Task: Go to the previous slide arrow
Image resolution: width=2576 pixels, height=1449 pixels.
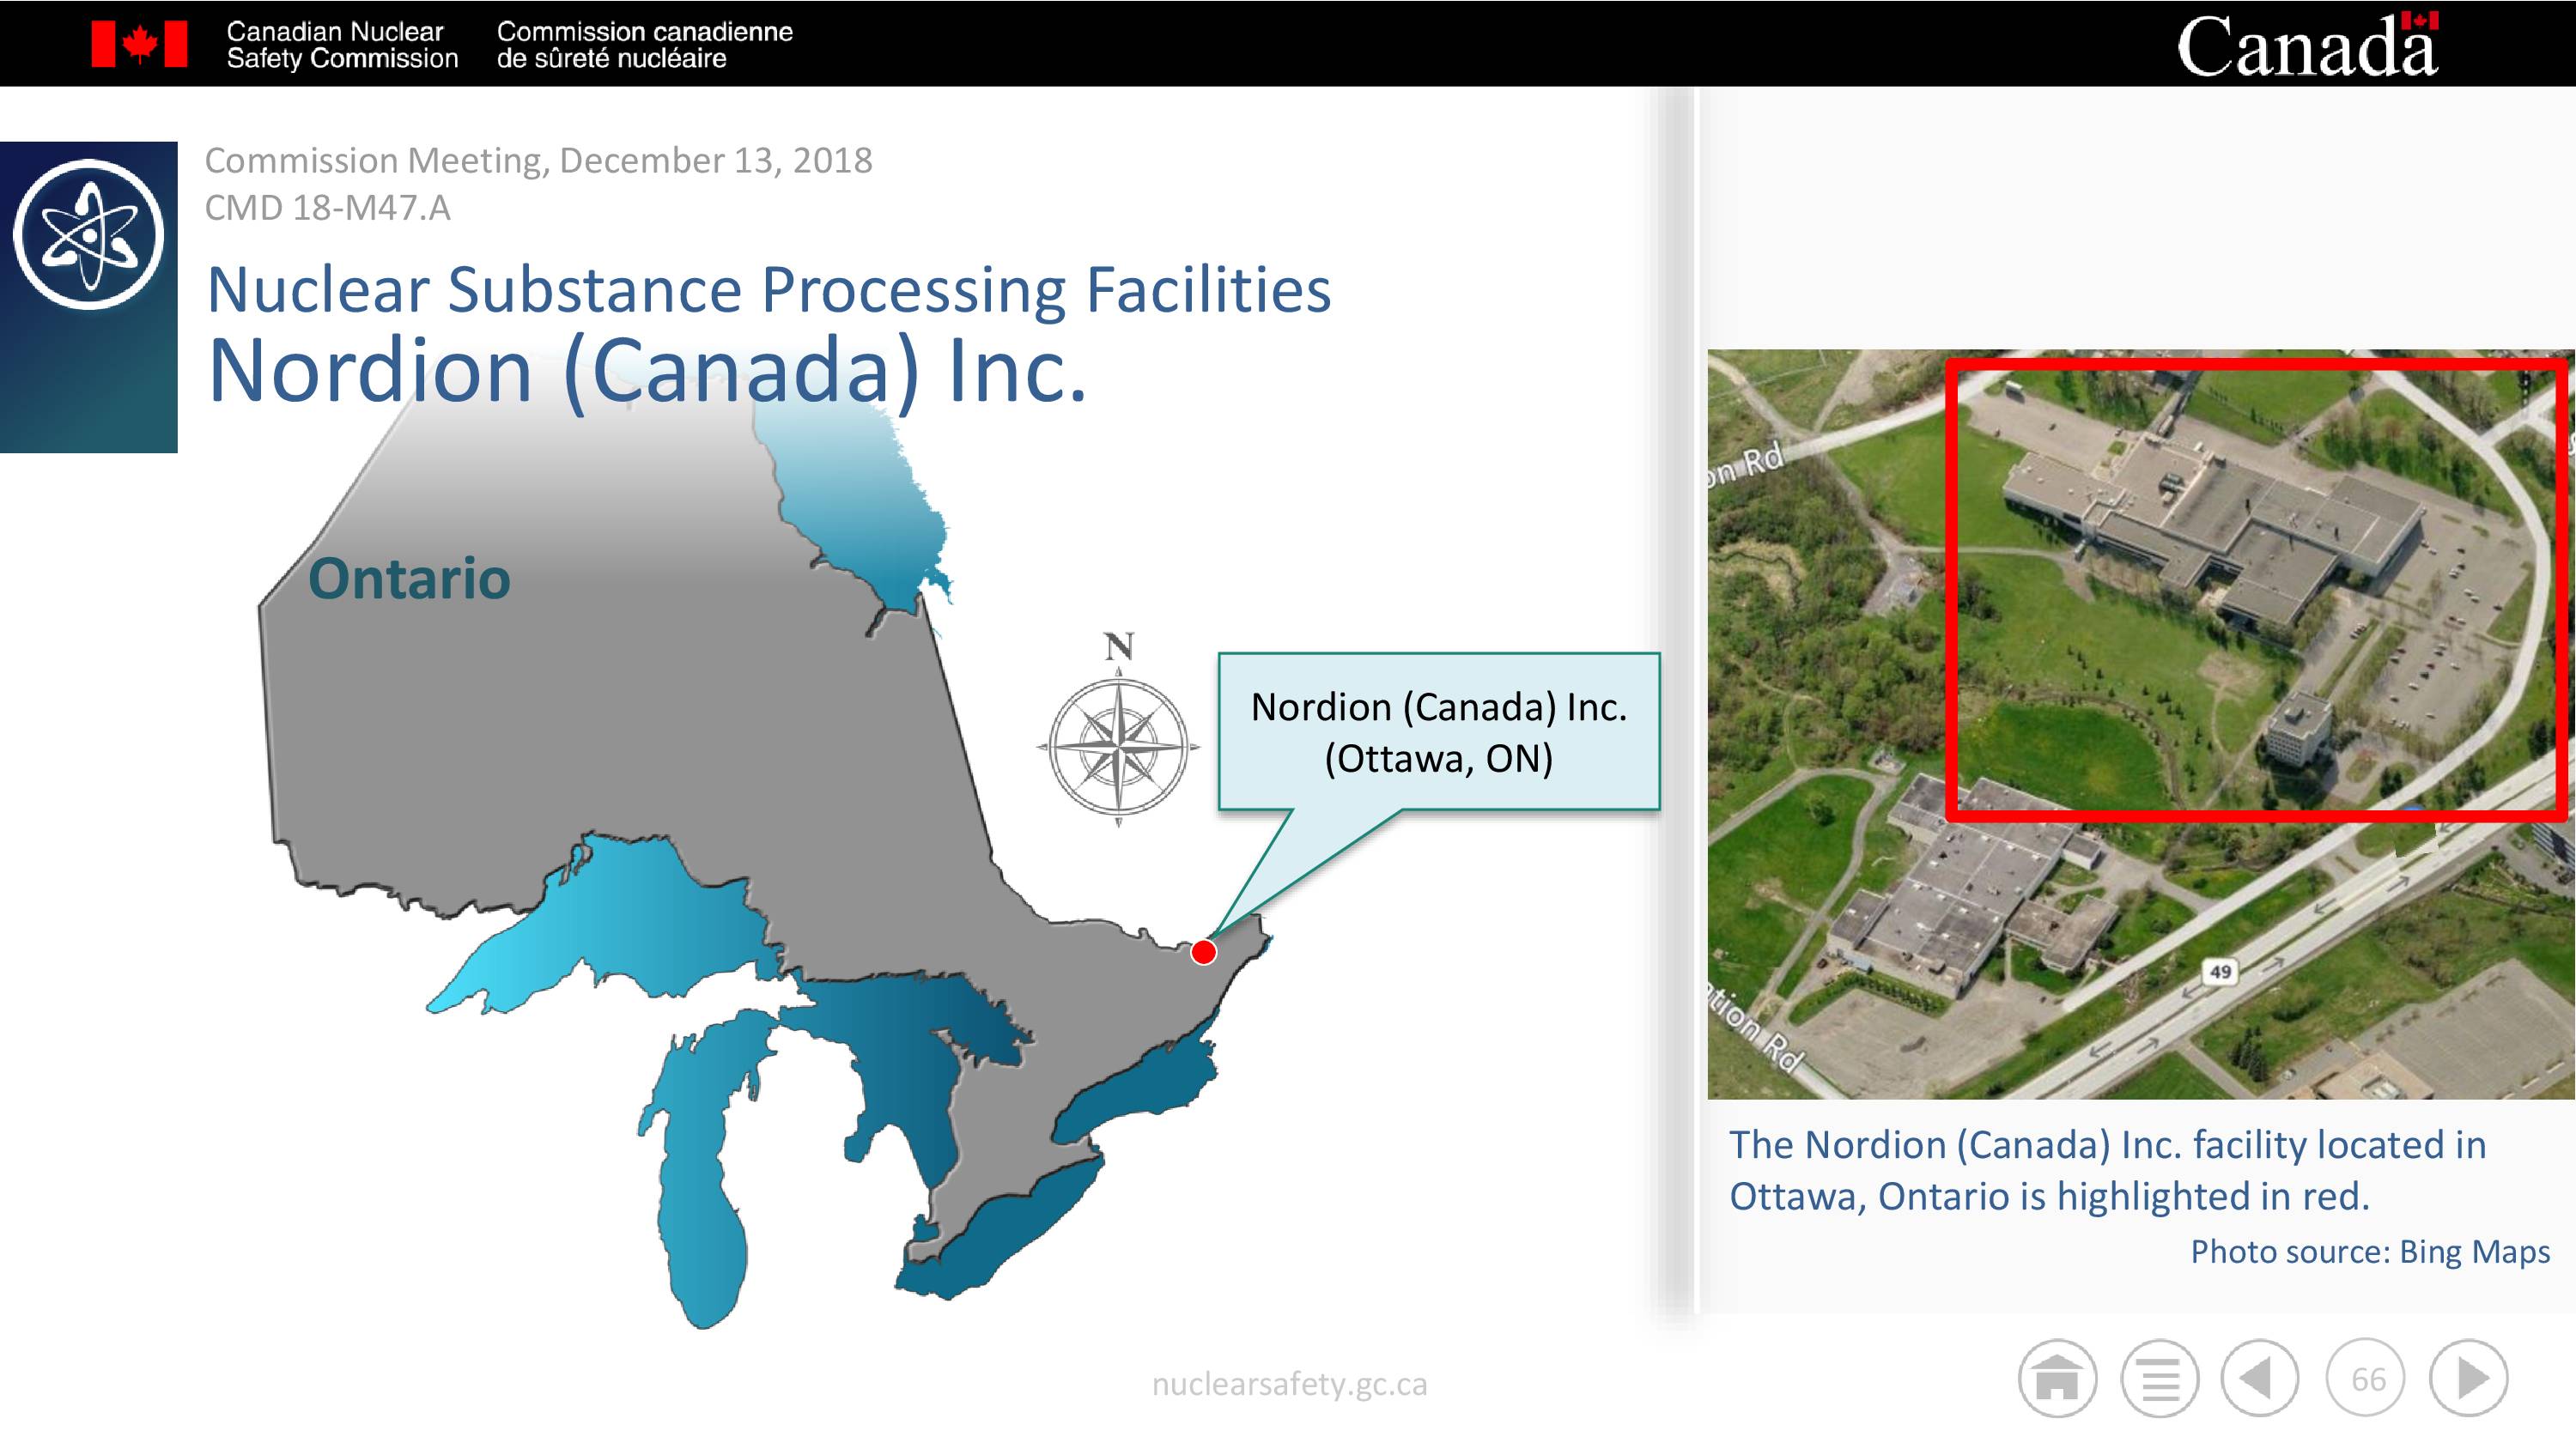Action: pyautogui.click(x=2260, y=1378)
